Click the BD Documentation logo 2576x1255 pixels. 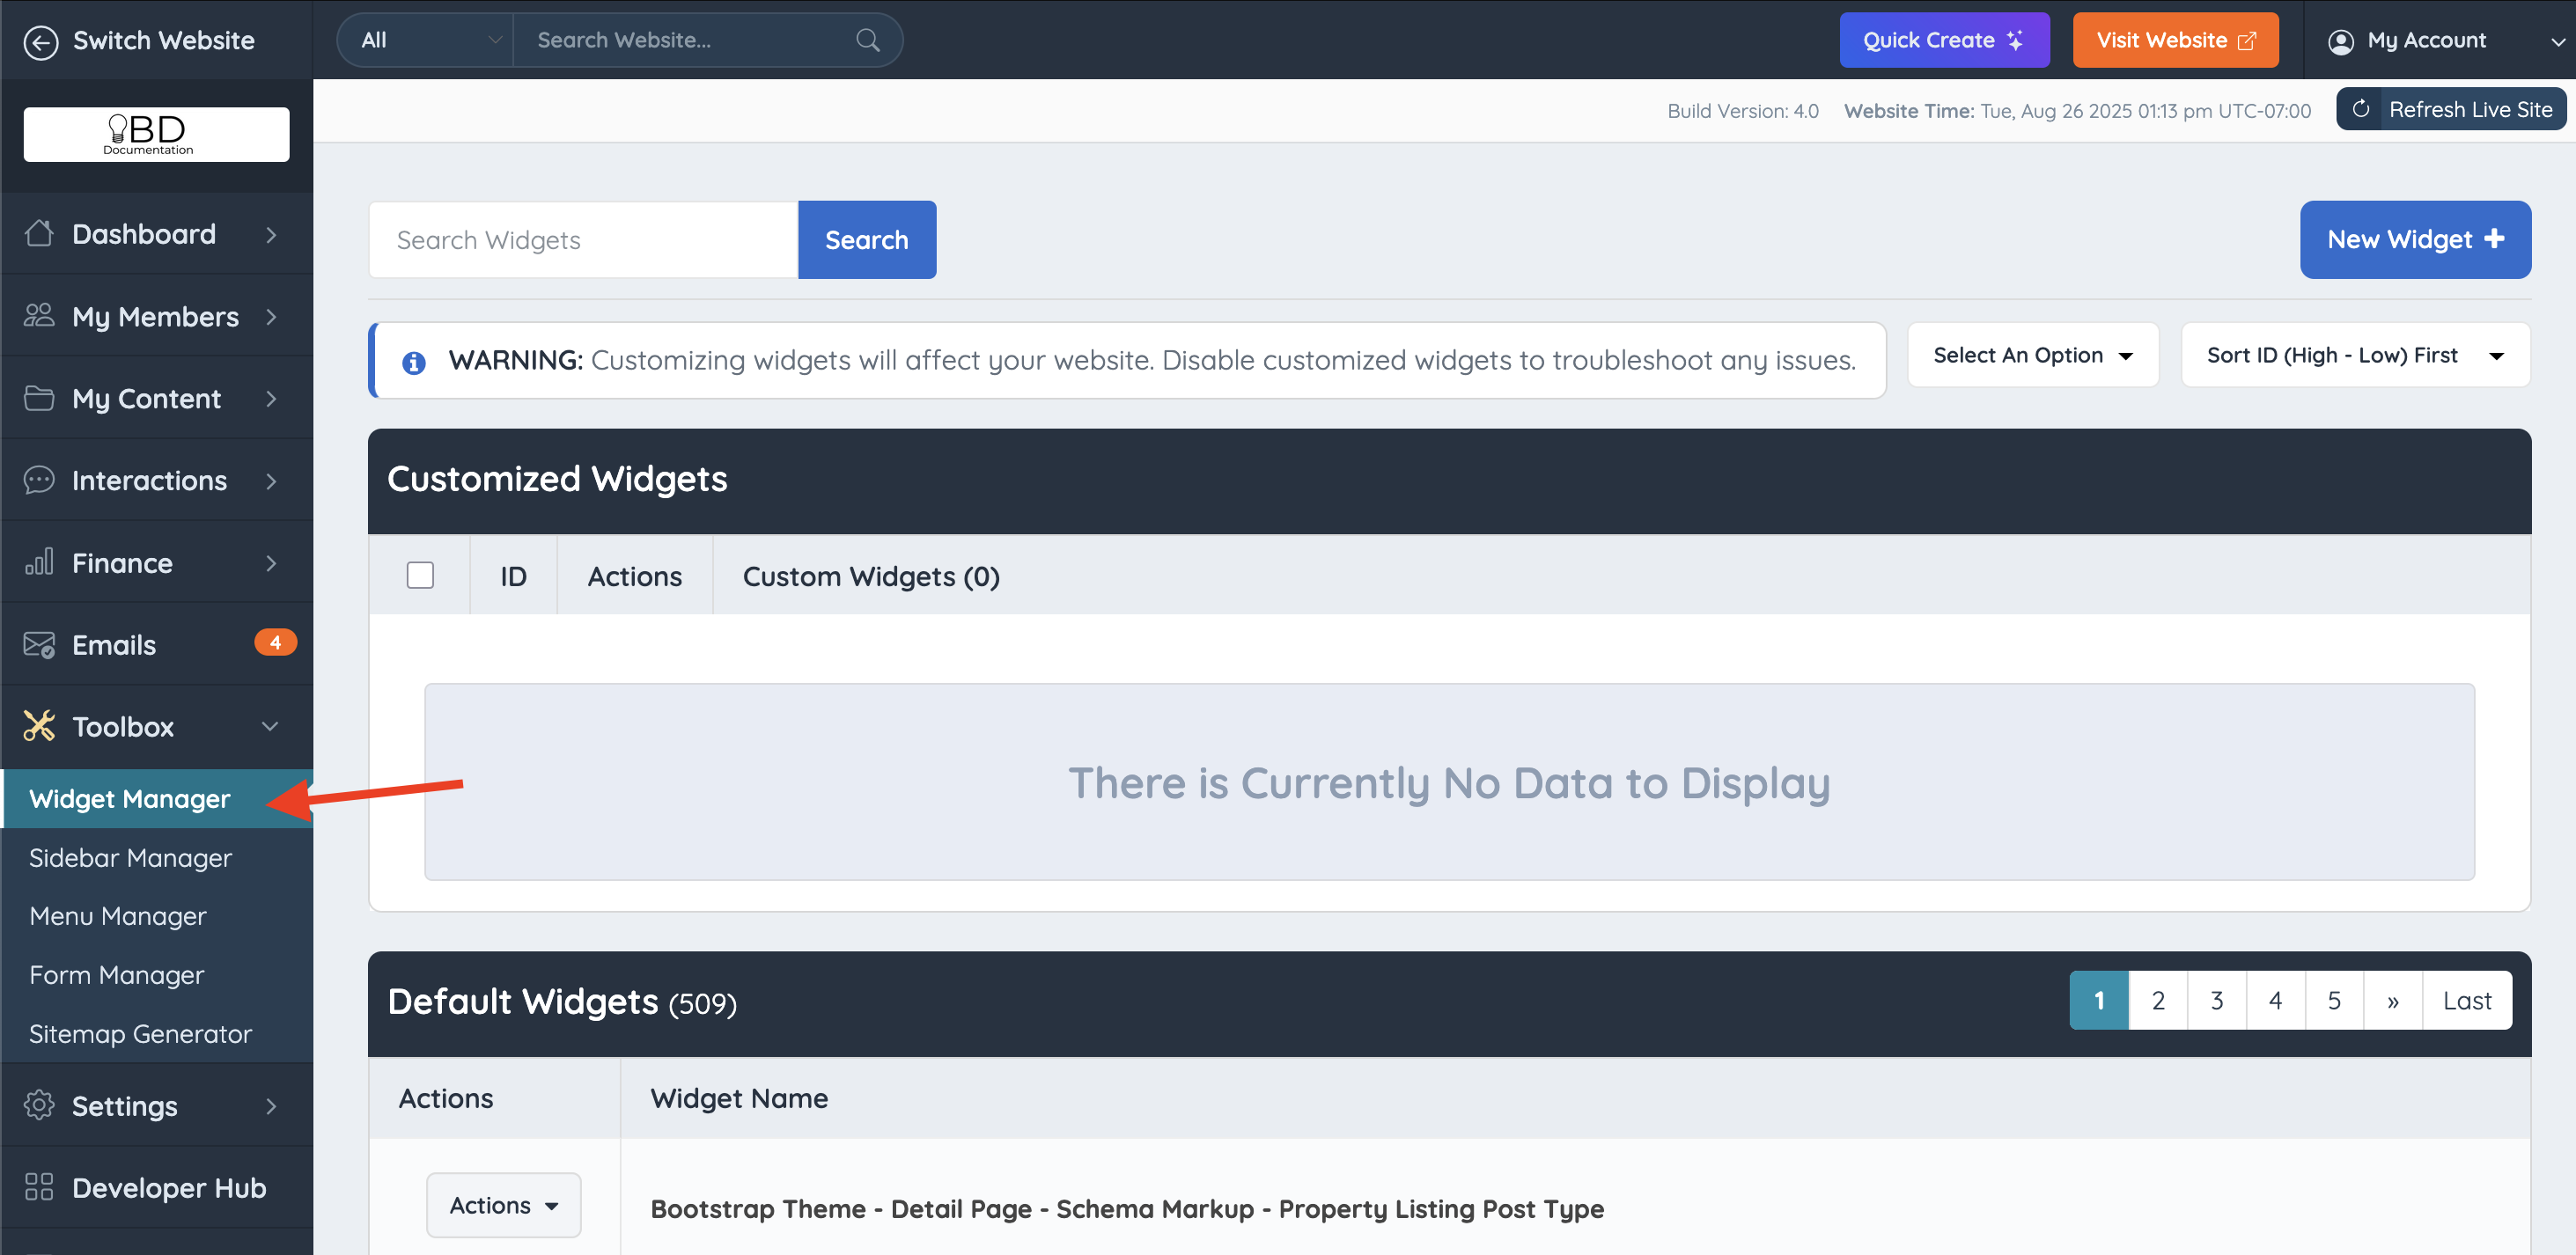point(156,134)
